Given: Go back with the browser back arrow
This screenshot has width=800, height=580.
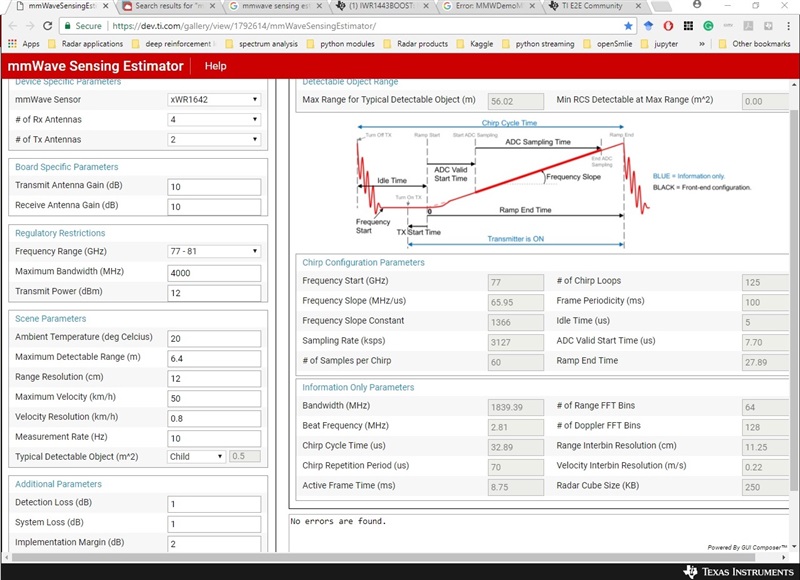Looking at the screenshot, I should [13, 26].
